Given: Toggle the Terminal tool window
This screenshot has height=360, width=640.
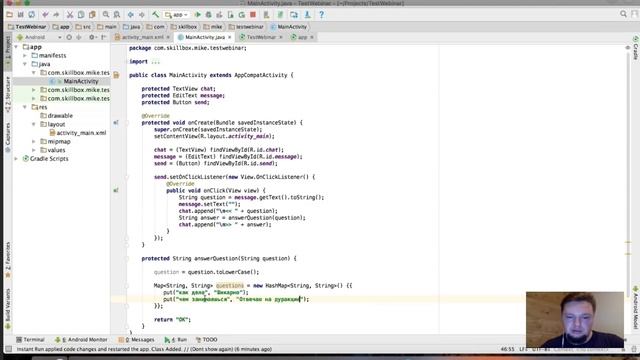Looking at the screenshot, I should point(30,340).
